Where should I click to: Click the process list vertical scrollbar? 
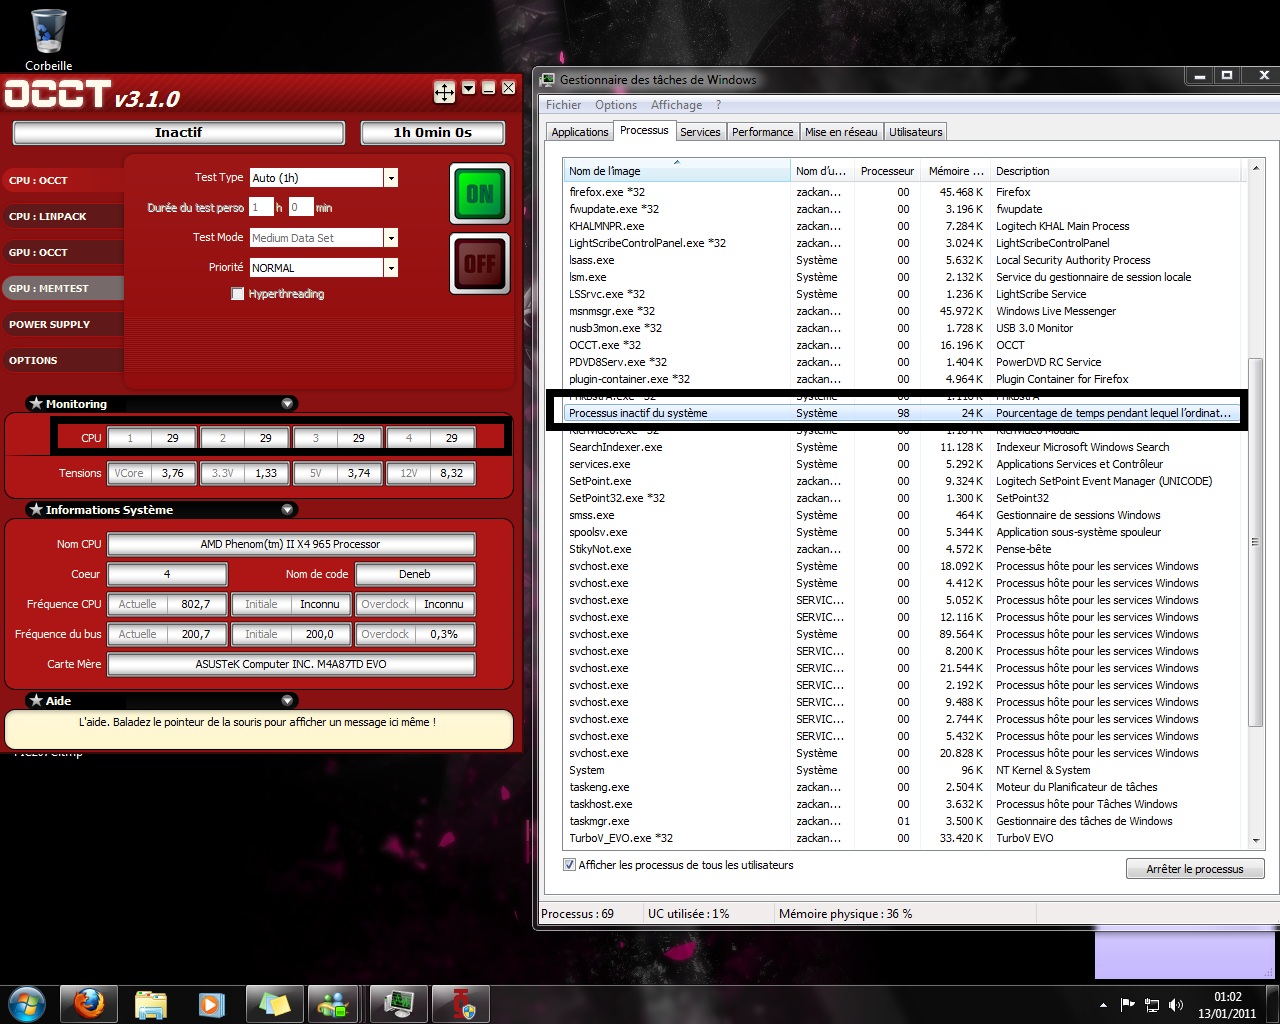click(x=1256, y=540)
